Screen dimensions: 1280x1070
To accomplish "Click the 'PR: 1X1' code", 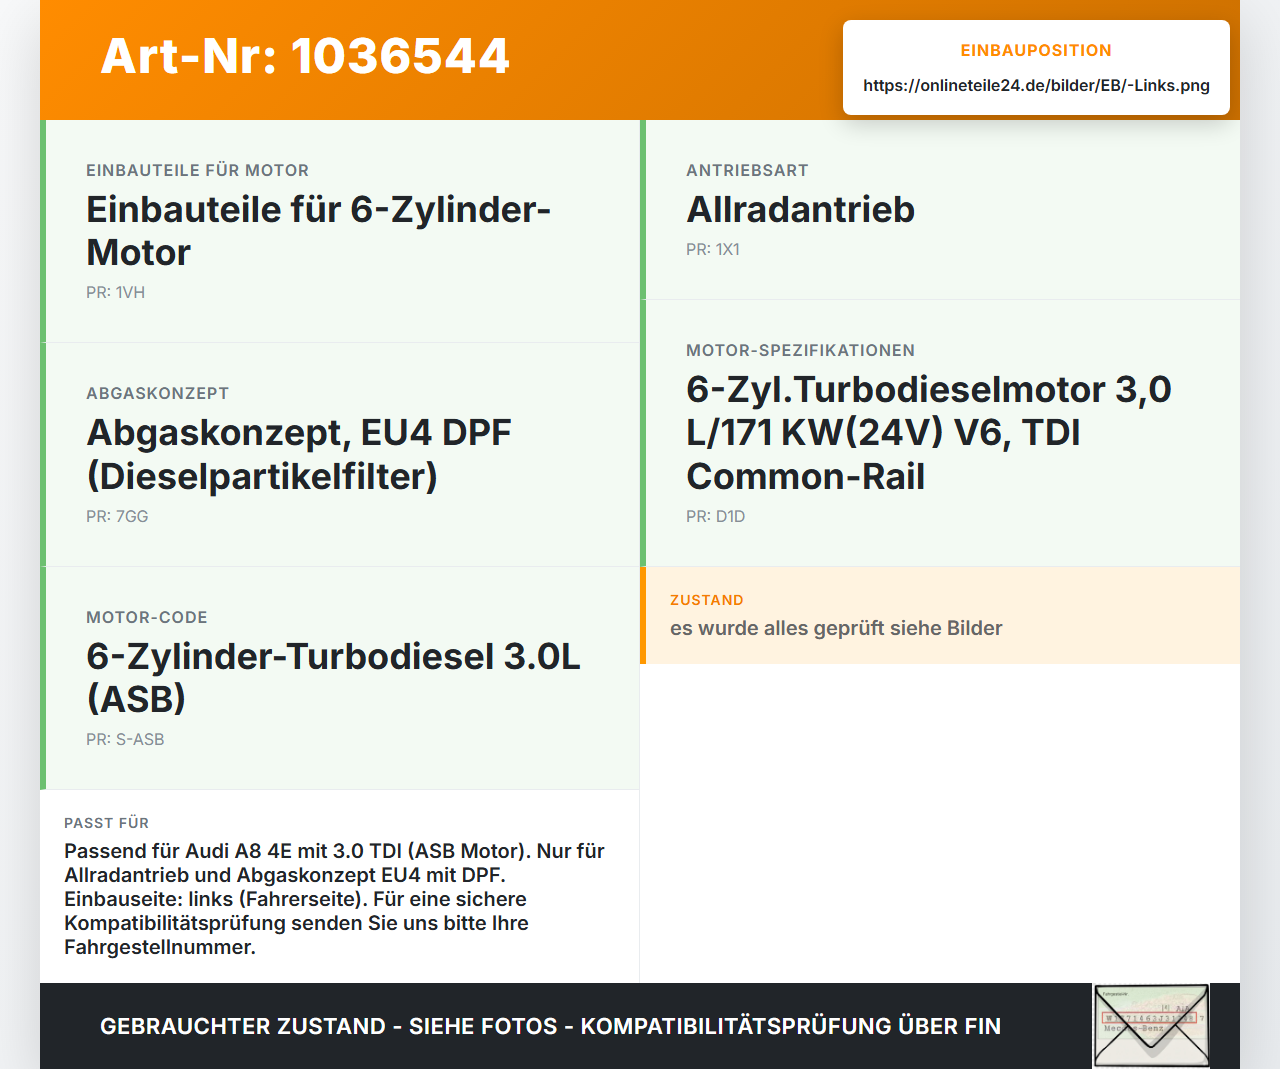I will click(x=713, y=249).
